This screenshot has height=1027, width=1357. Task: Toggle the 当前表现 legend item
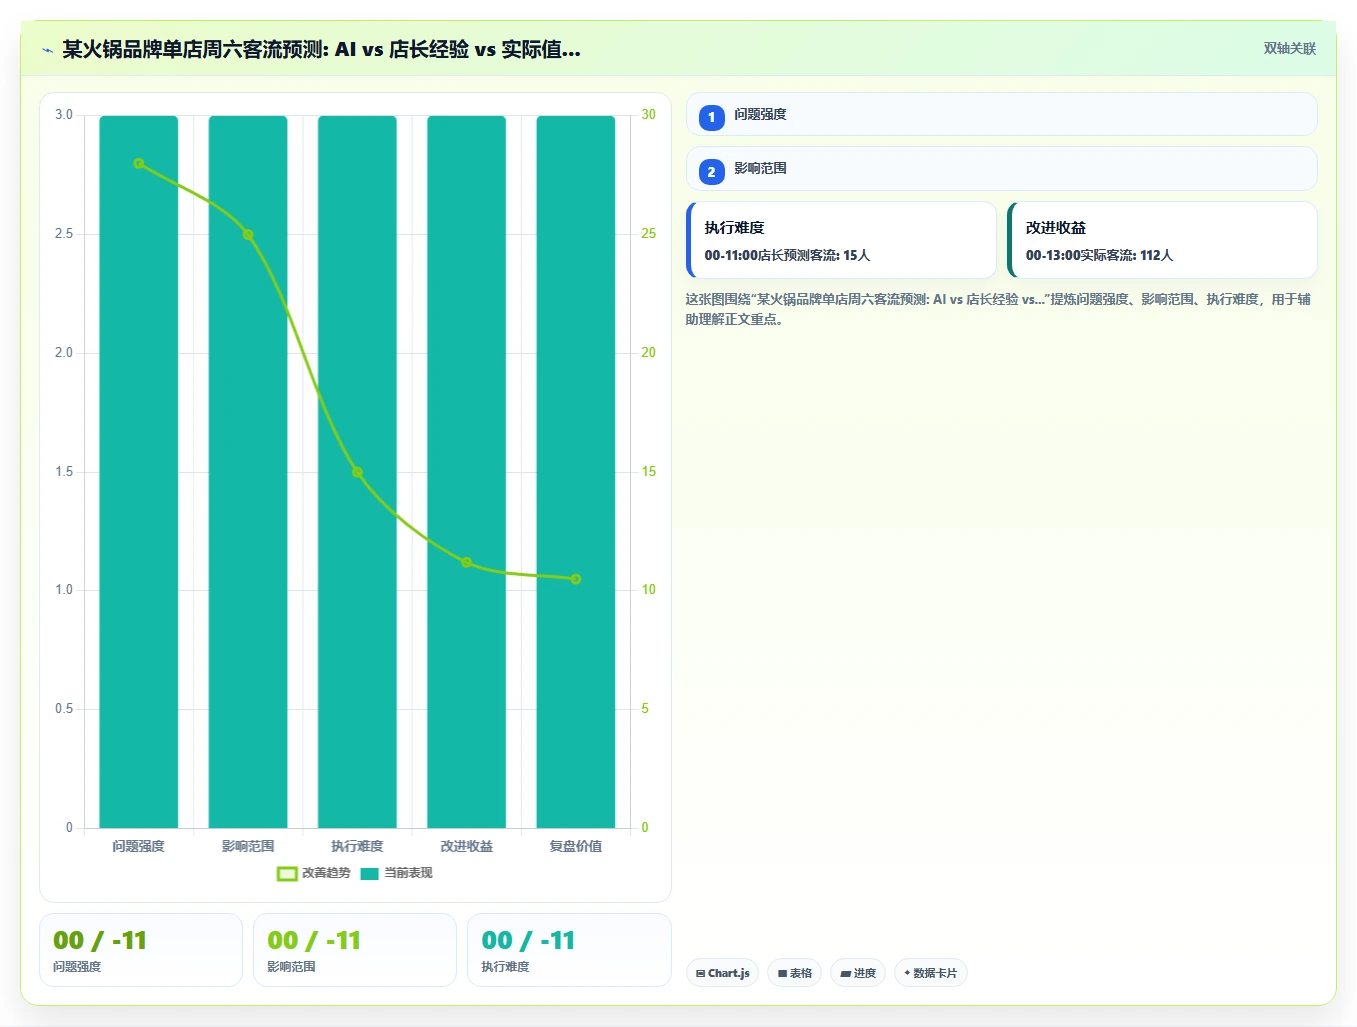[396, 873]
